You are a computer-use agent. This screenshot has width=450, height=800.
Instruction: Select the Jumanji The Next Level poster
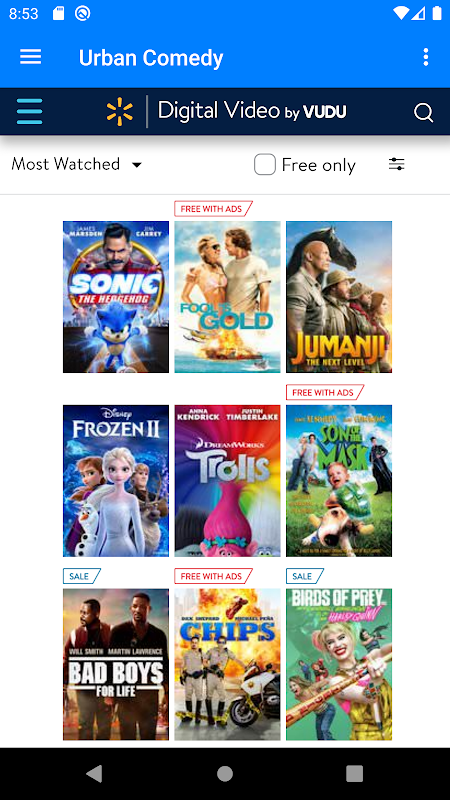tap(339, 296)
